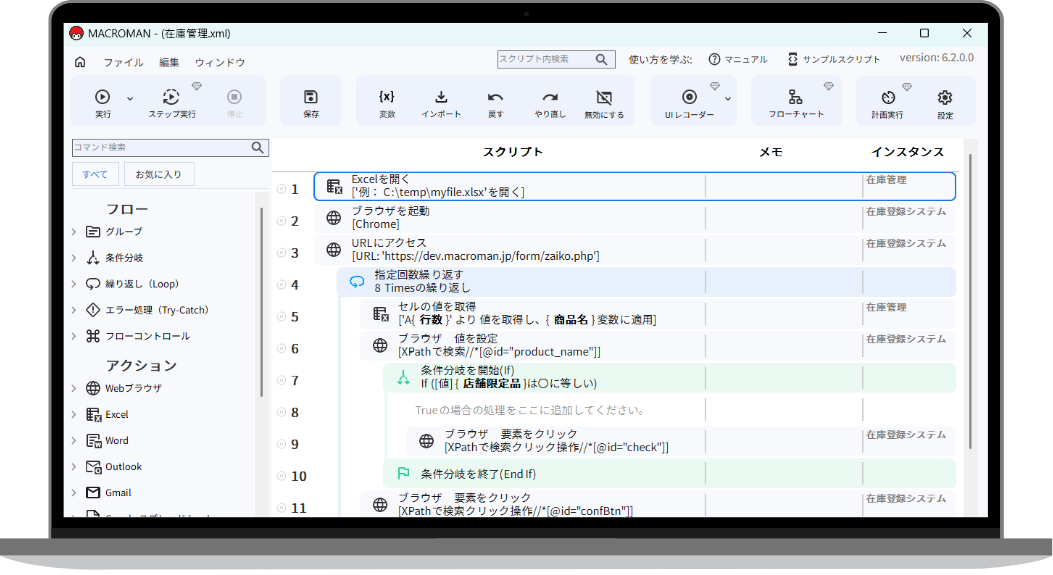Open 設定 settings gear
This screenshot has height=575, width=1053.
tap(945, 103)
